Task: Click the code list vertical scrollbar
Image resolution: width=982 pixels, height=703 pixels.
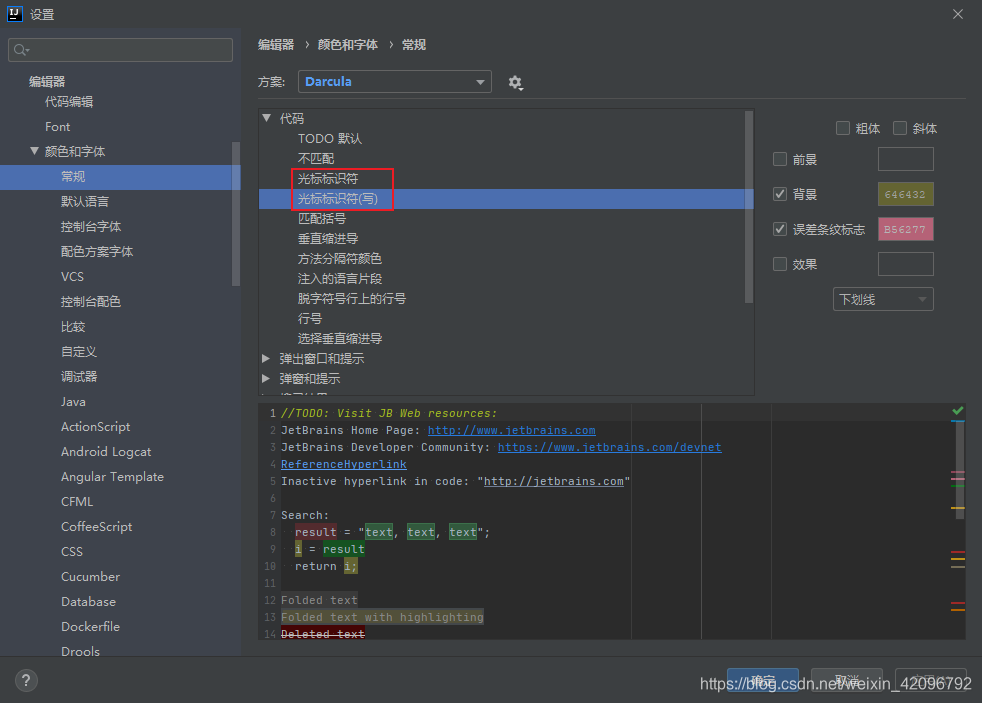Action: coord(748,207)
